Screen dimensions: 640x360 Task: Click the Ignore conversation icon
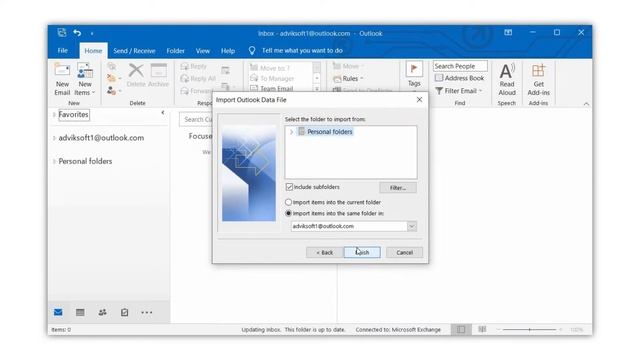111,67
